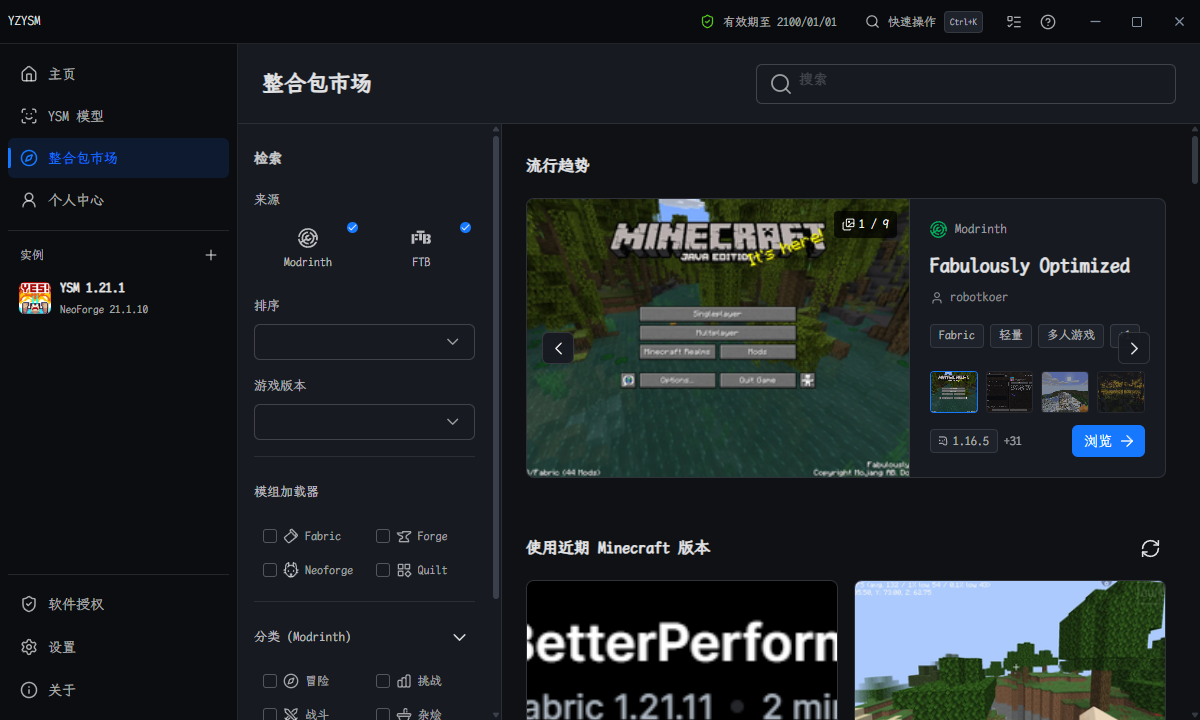Click the 冒险 compass icon
Viewport: 1200px width, 720px height.
click(x=291, y=681)
